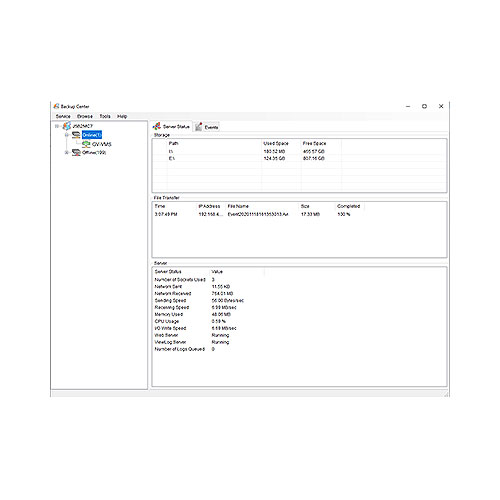Image resolution: width=500 pixels, height=500 pixels.
Task: Click the Events tab icon
Action: [199, 127]
